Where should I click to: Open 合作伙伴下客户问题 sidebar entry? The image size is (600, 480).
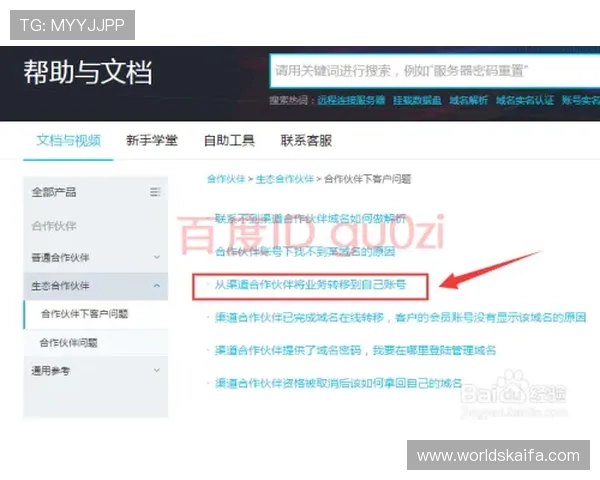[x=85, y=314]
